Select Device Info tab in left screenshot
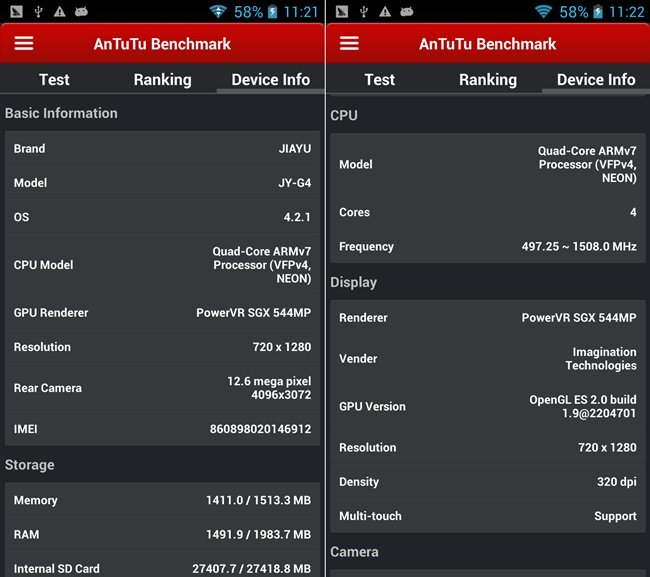 (271, 80)
